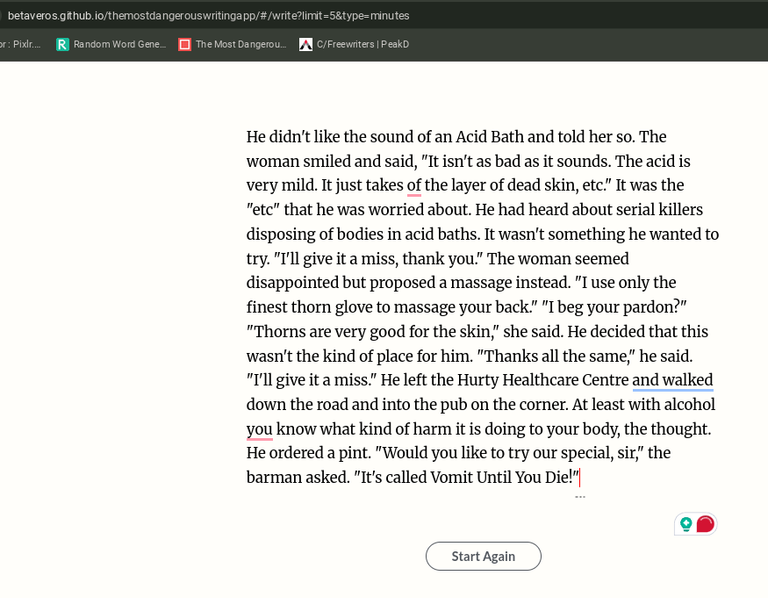768x598 pixels.
Task: Click the green Grammarly lightbulb icon
Action: point(686,524)
